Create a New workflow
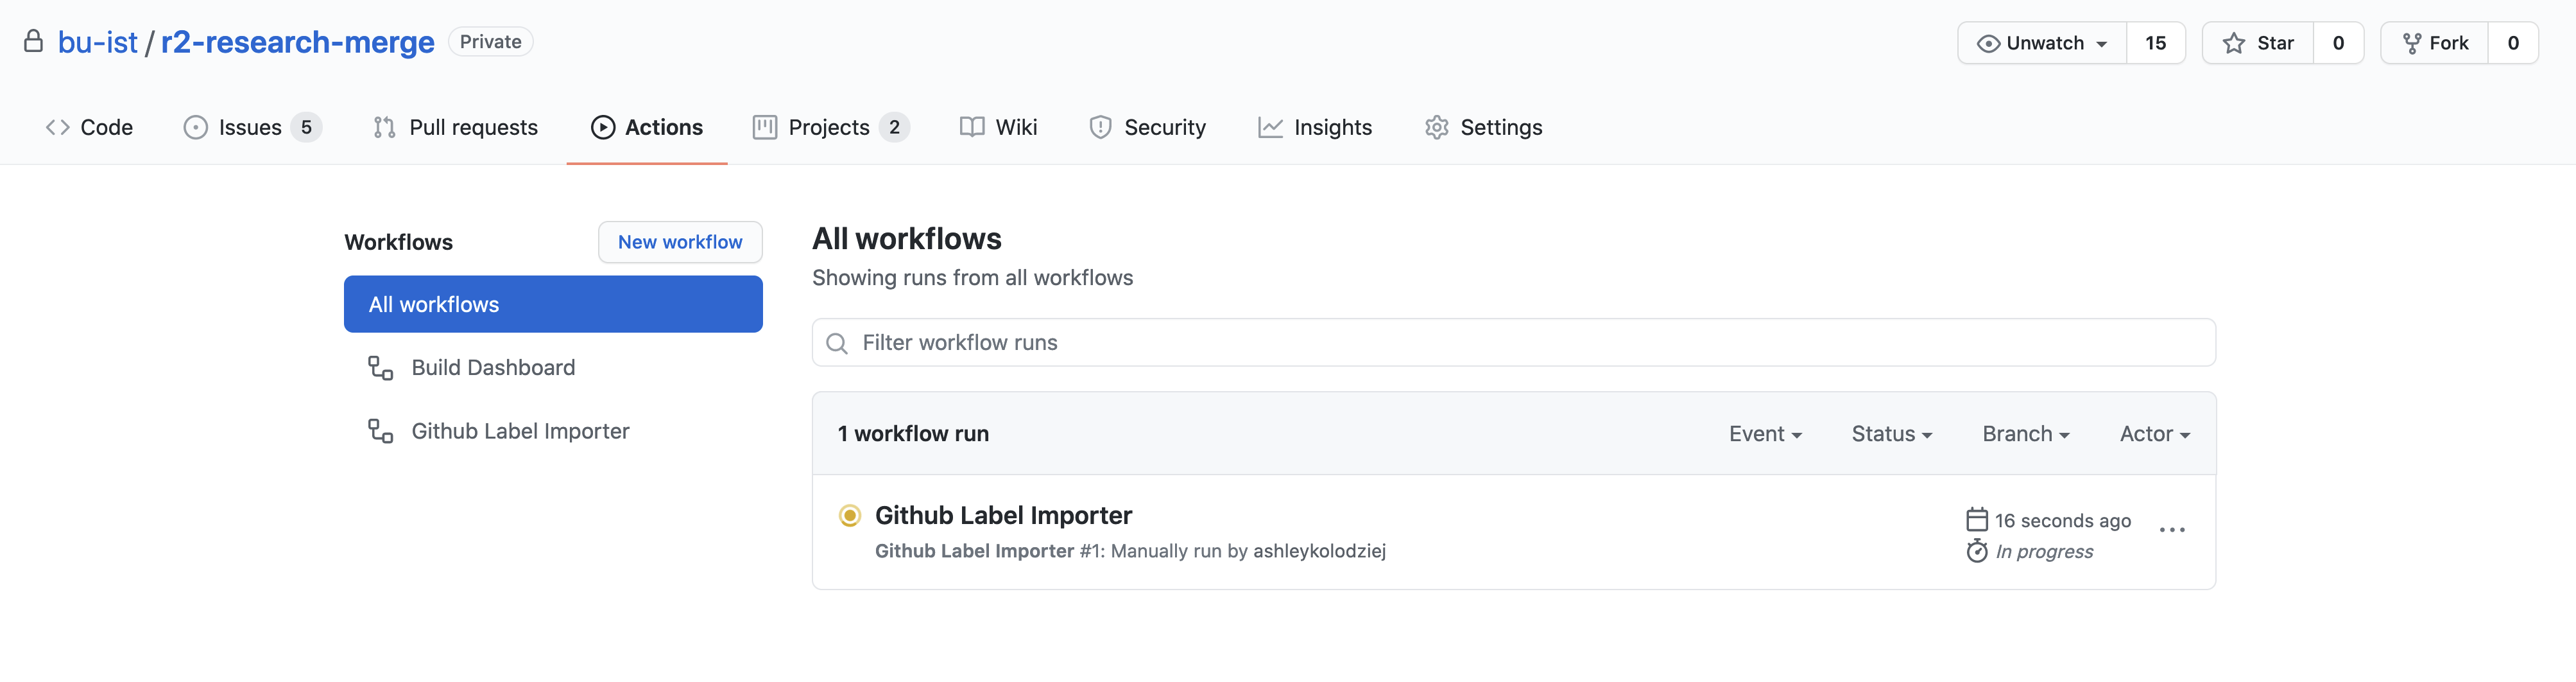 click(x=680, y=242)
